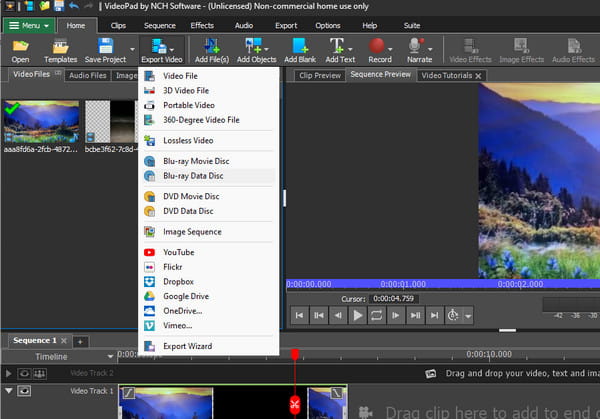Viewport: 600px width, 419px height.
Task: Open the Timeline mode dropdown
Action: pyautogui.click(x=110, y=357)
